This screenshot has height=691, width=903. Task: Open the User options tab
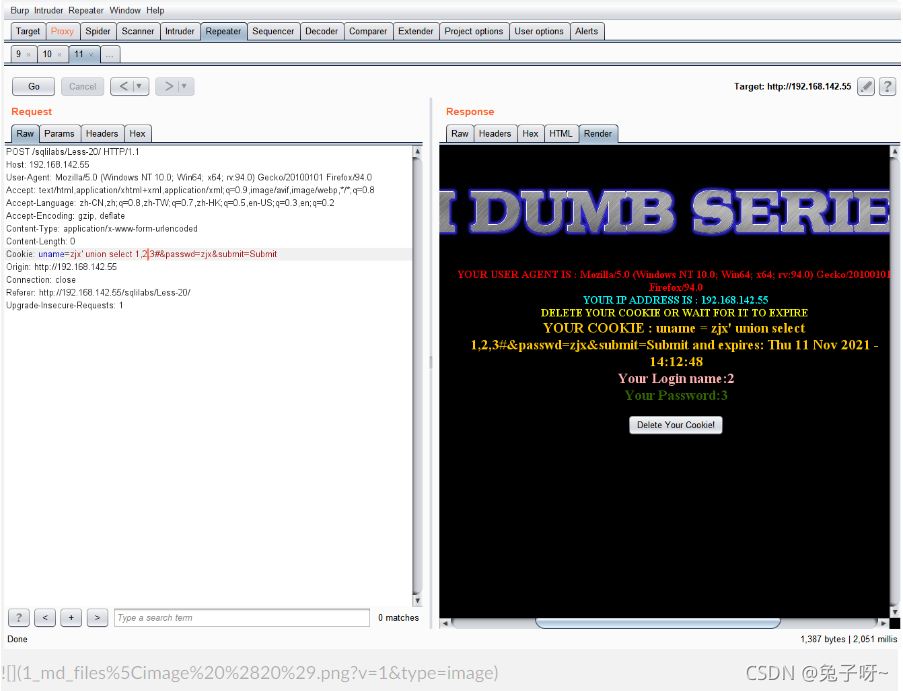(x=538, y=31)
